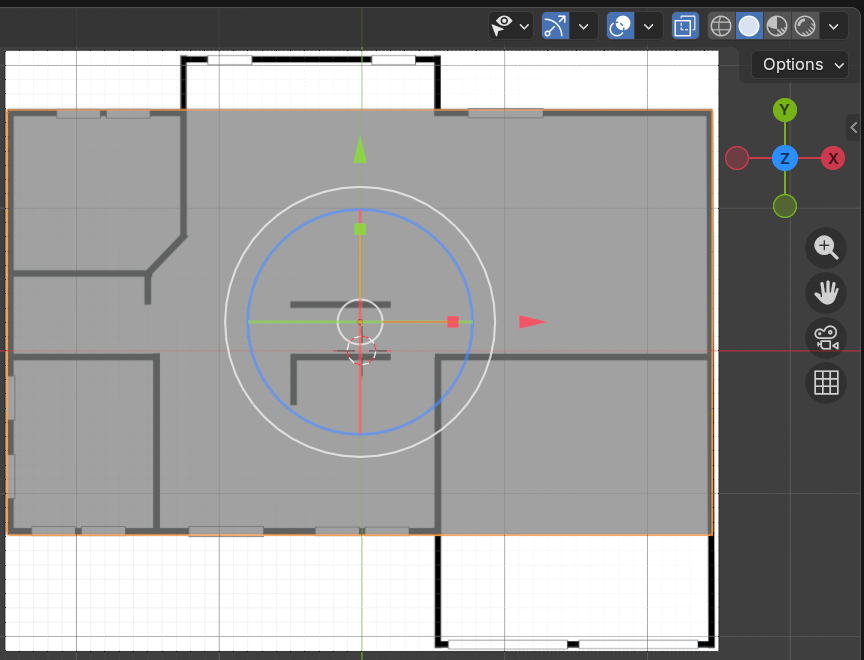864x660 pixels.
Task: Switch to Wireframe viewport shading
Action: pos(721,26)
